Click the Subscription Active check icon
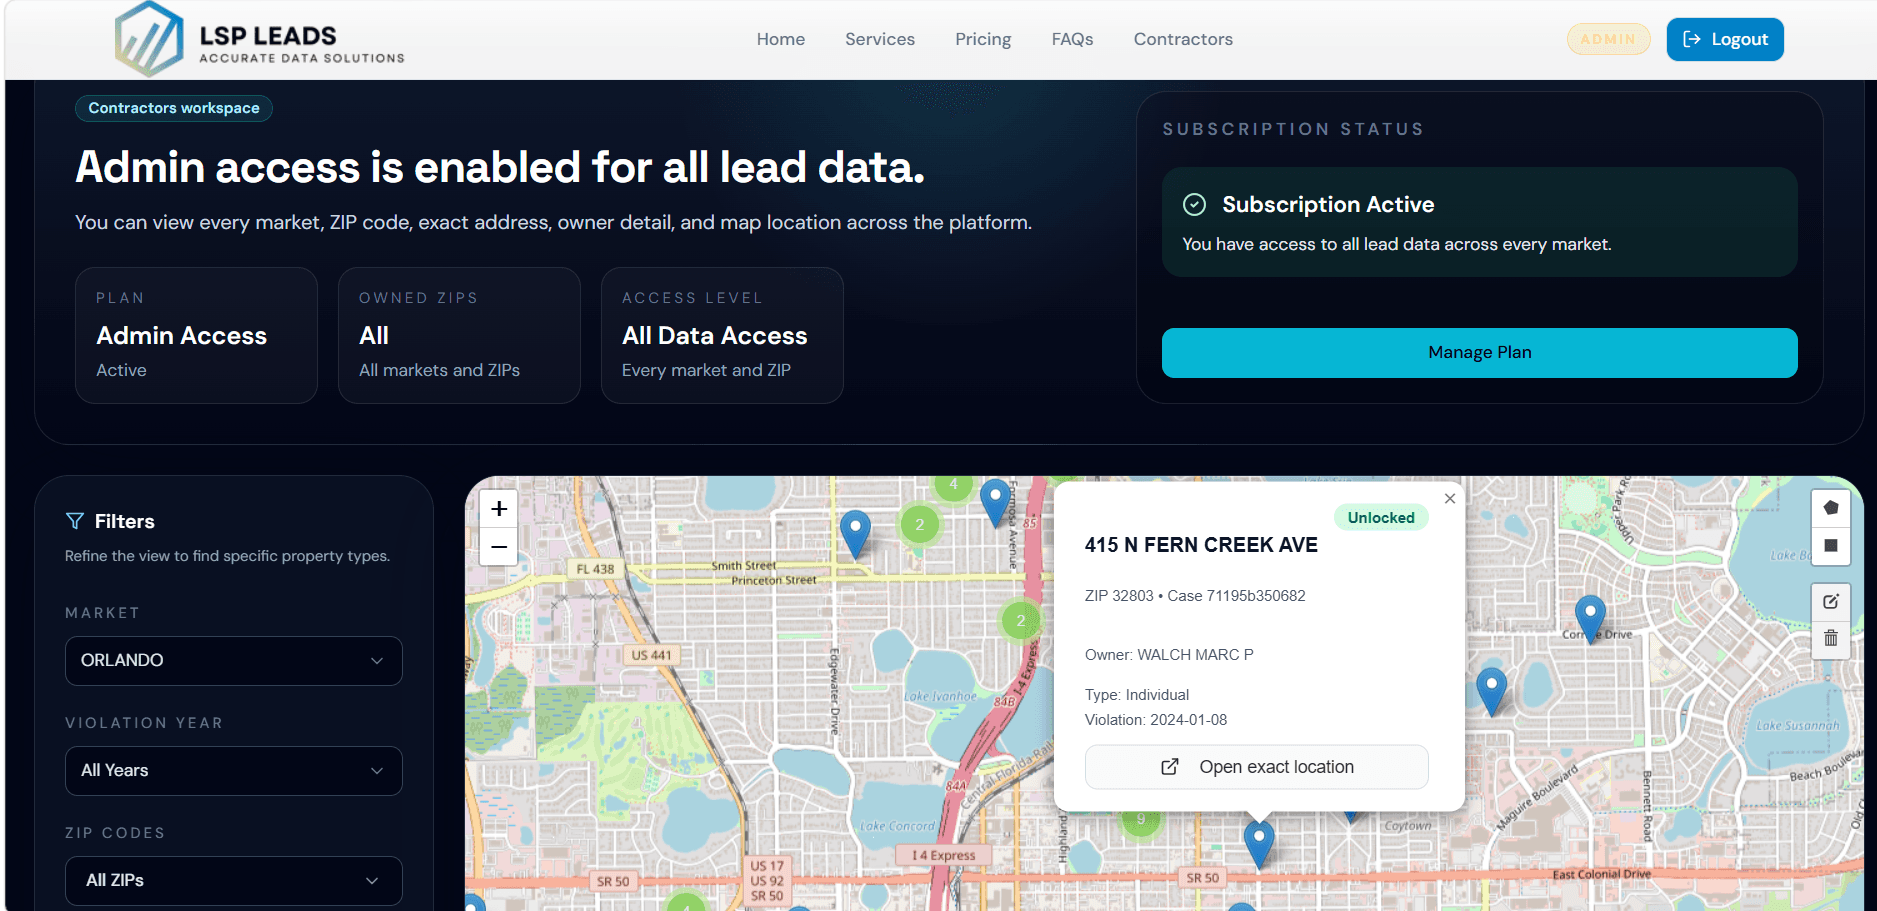 (1194, 205)
